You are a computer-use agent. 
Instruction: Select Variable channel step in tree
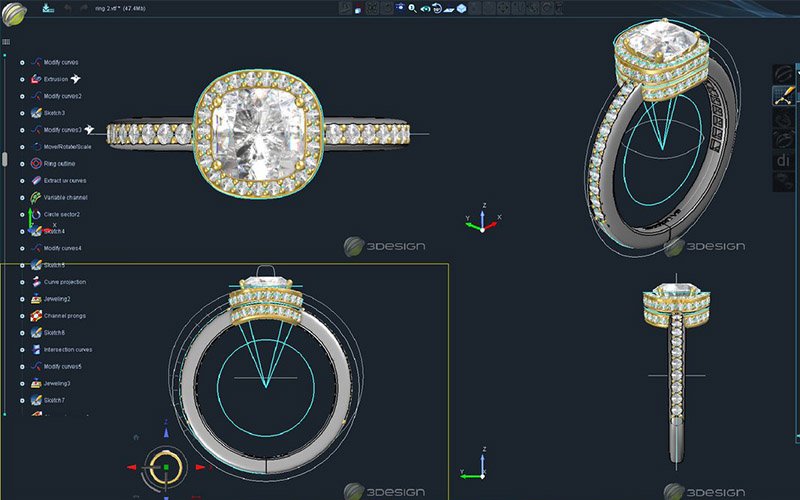pyautogui.click(x=65, y=197)
